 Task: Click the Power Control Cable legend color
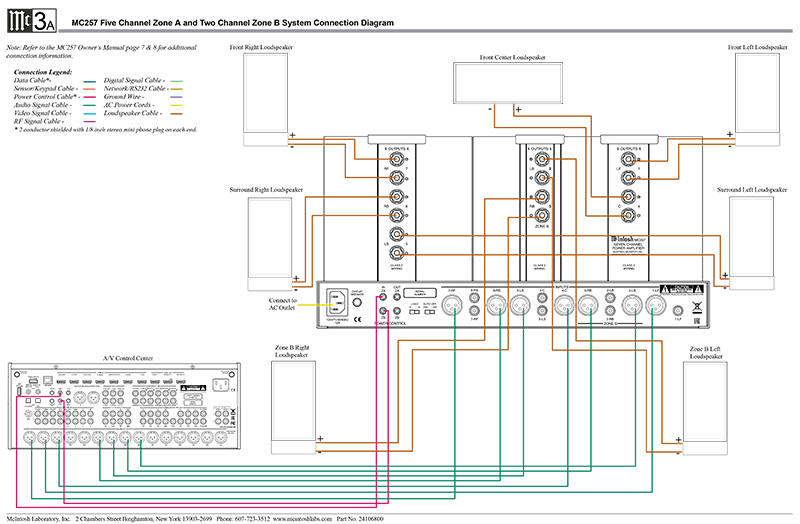point(90,95)
